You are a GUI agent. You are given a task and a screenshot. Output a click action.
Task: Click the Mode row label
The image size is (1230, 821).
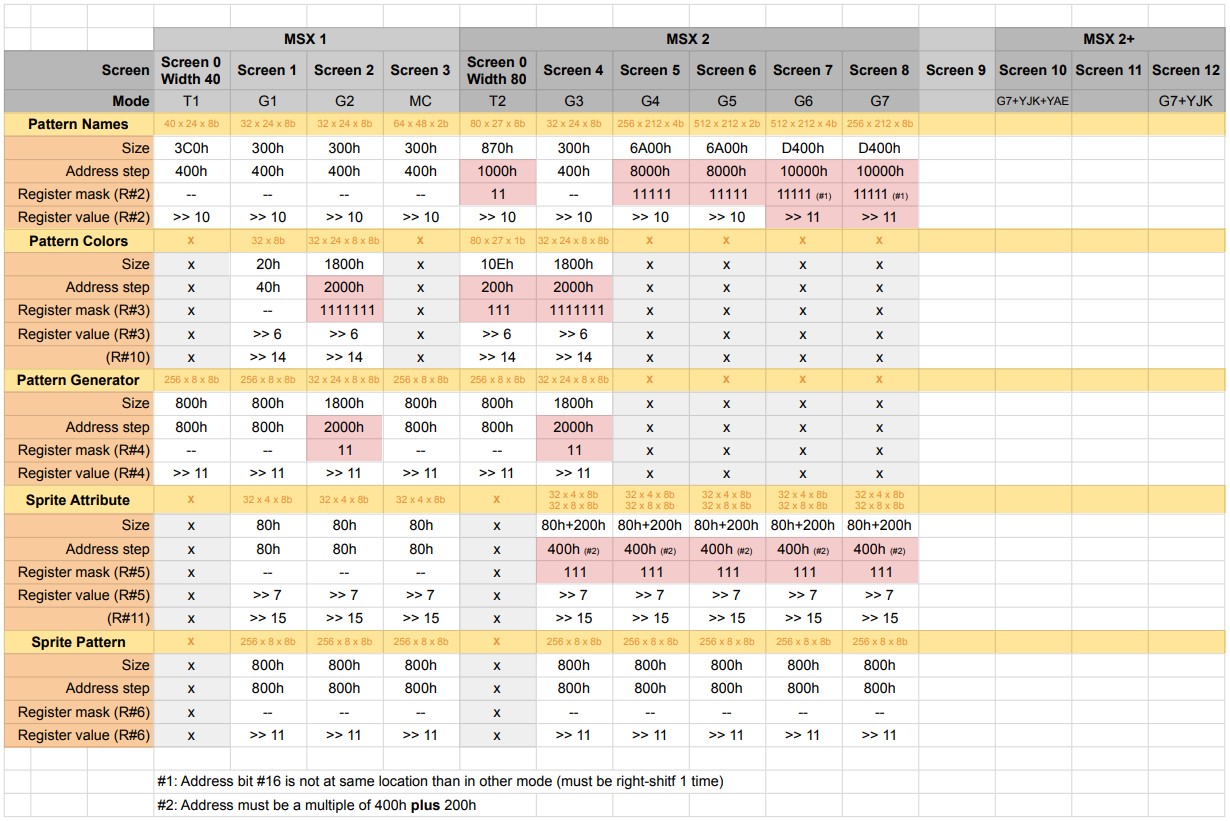click(x=79, y=101)
